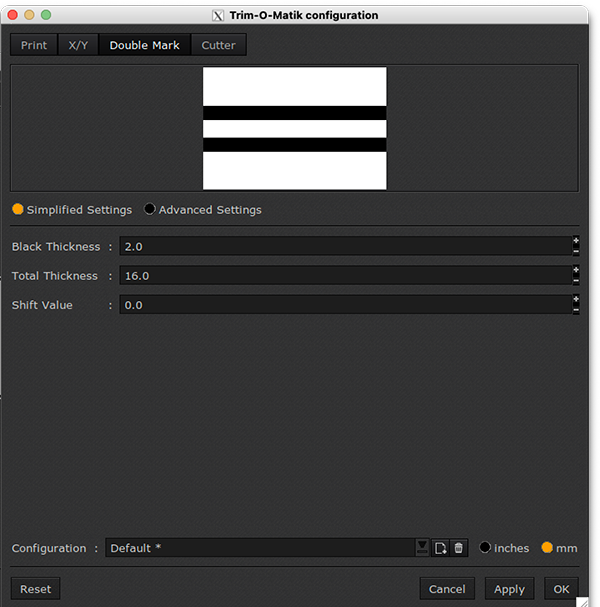Decrease Shift Value with the minus button

coord(576,310)
